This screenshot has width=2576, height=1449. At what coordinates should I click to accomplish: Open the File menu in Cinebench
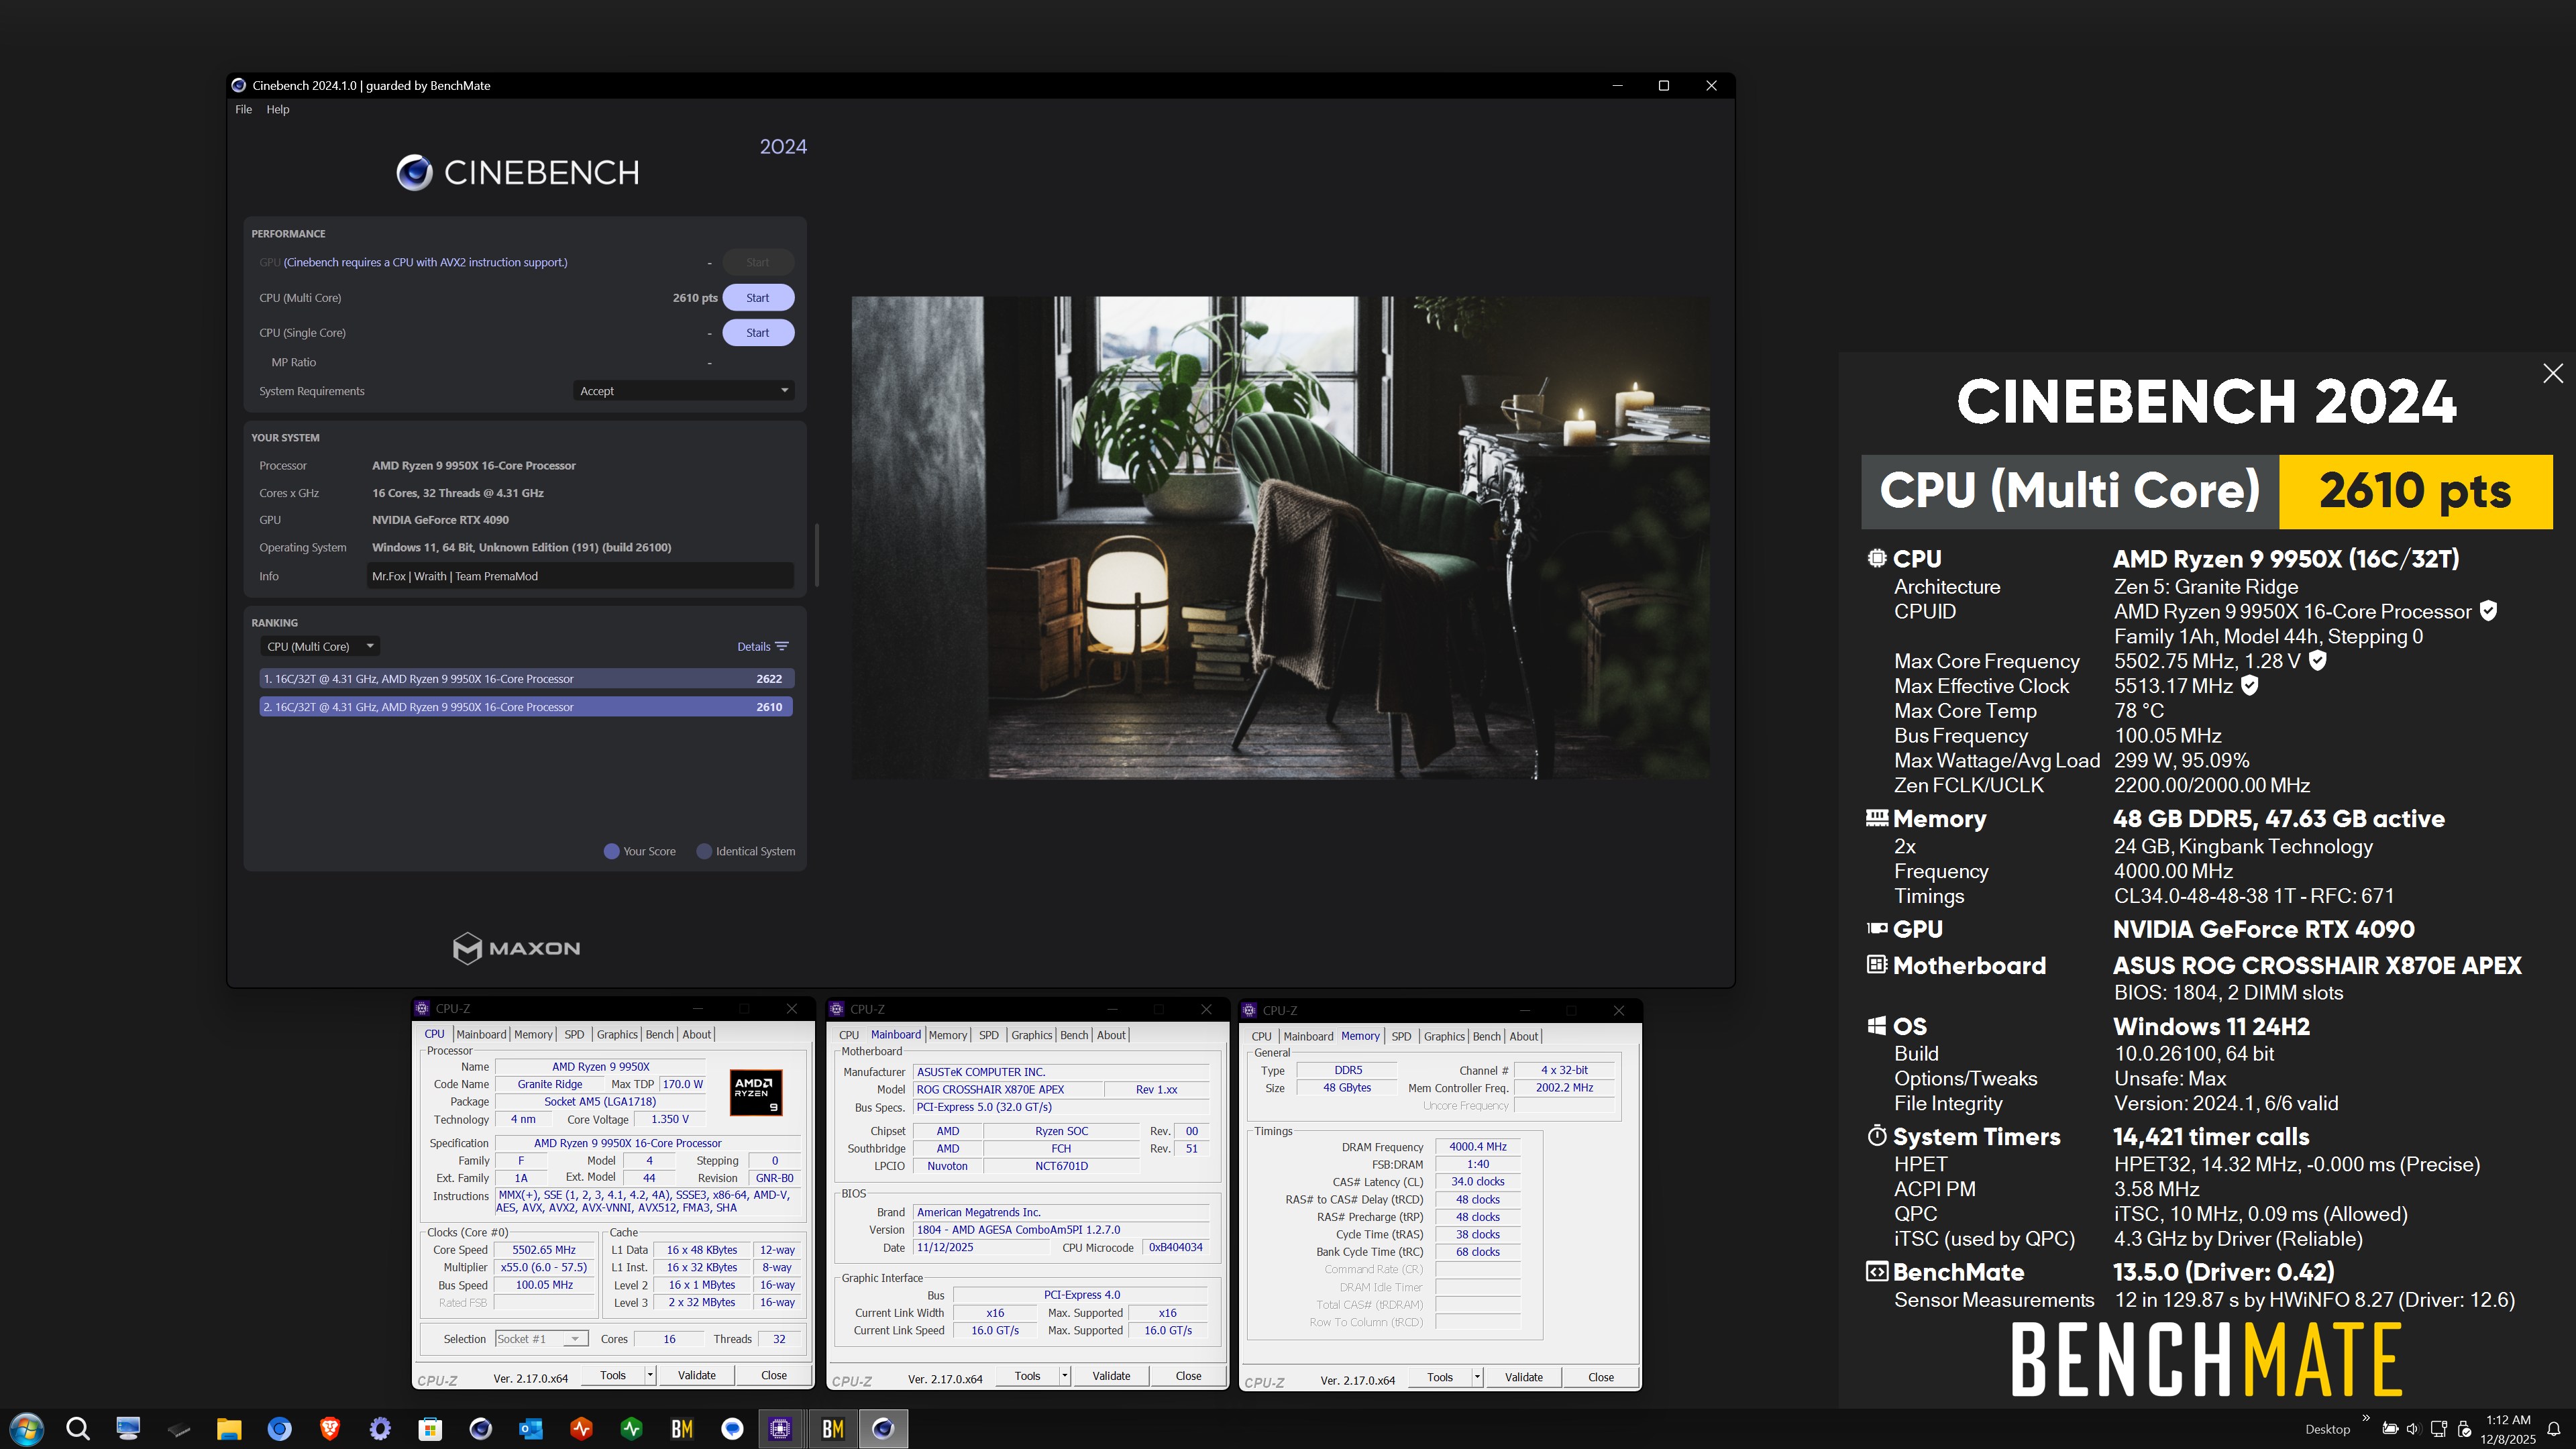coord(243,109)
